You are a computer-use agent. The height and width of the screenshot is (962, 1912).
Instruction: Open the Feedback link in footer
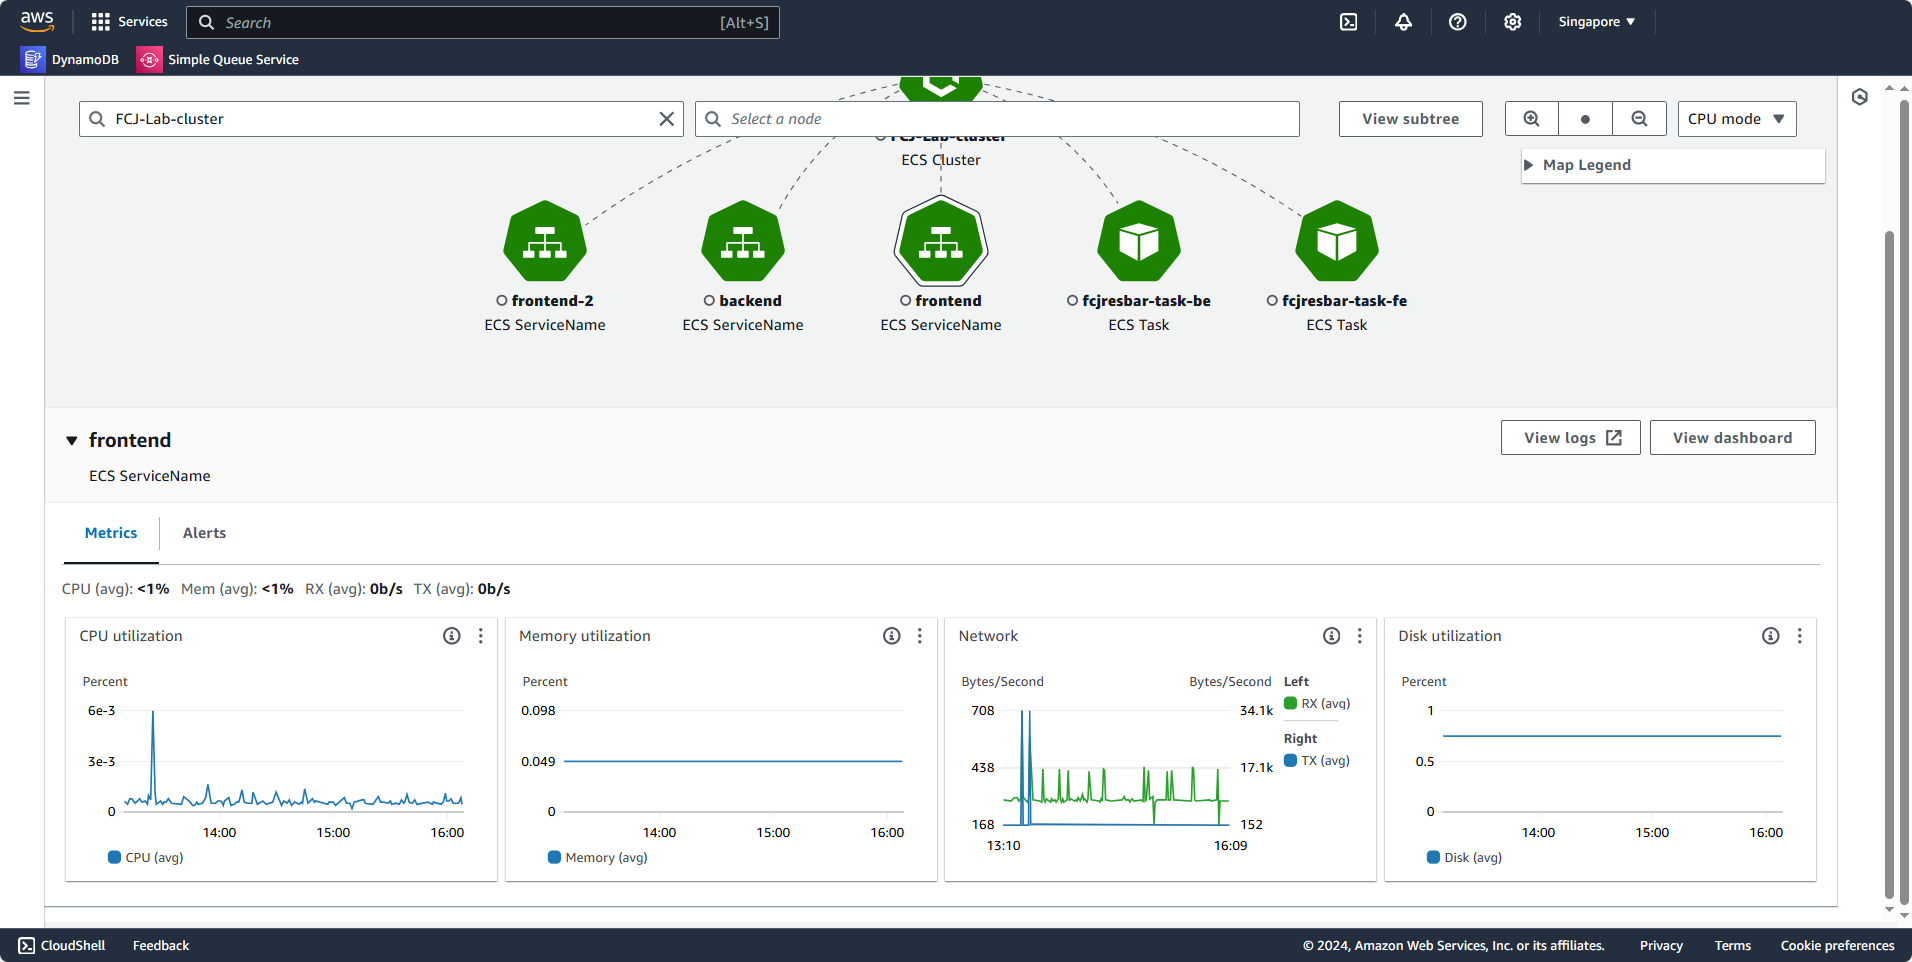pos(161,946)
